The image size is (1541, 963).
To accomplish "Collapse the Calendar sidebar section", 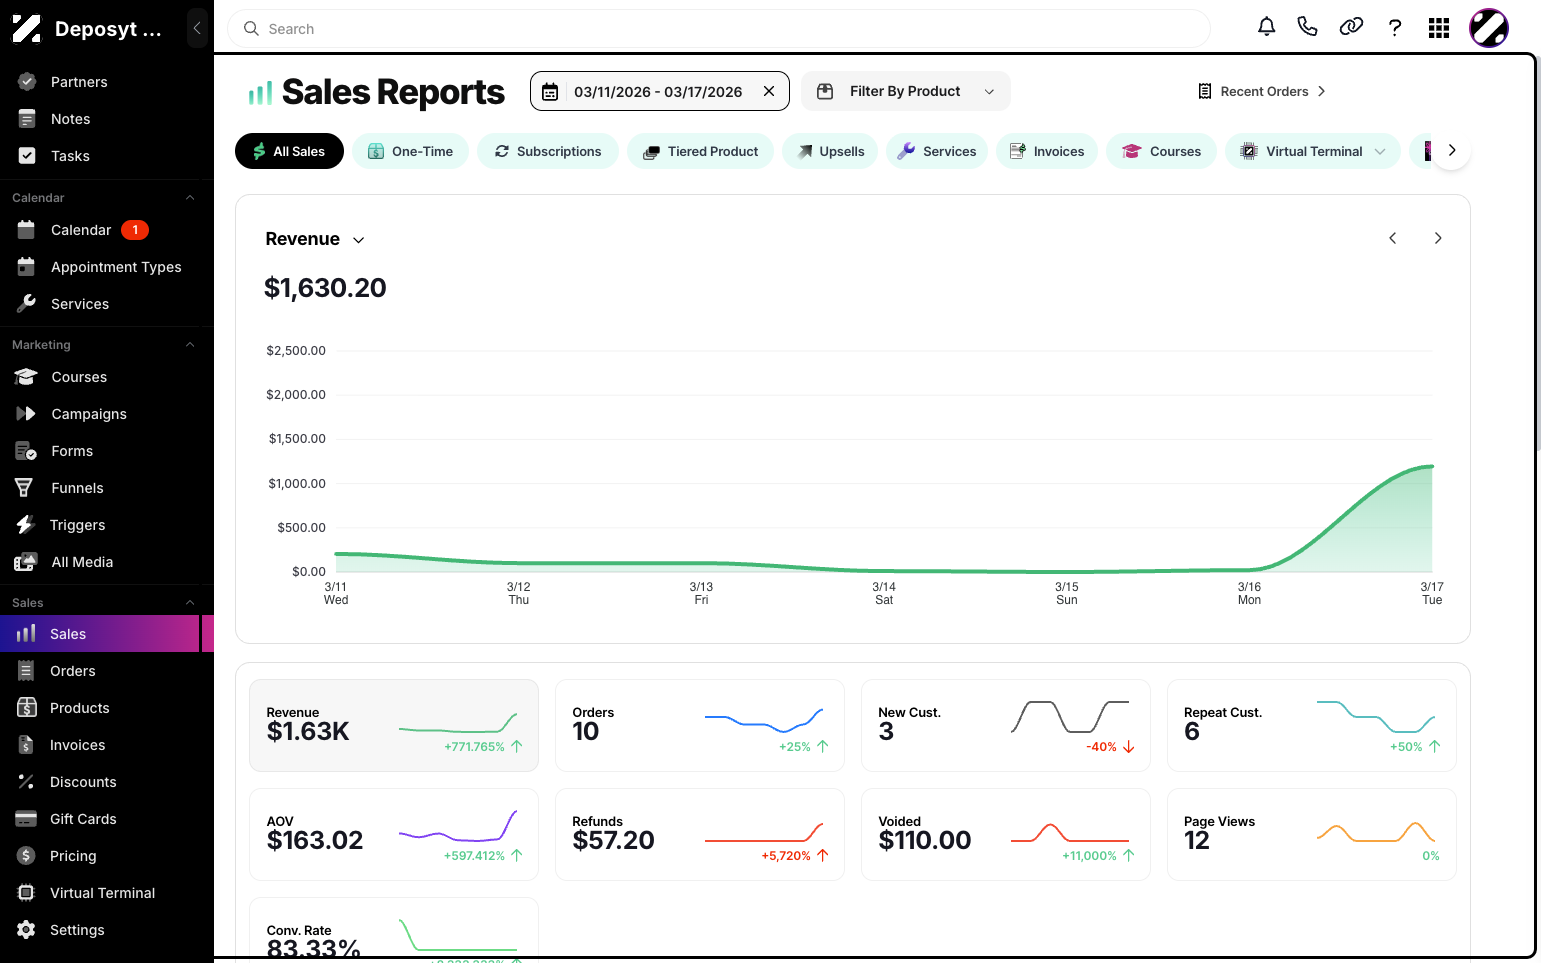I will [190, 198].
